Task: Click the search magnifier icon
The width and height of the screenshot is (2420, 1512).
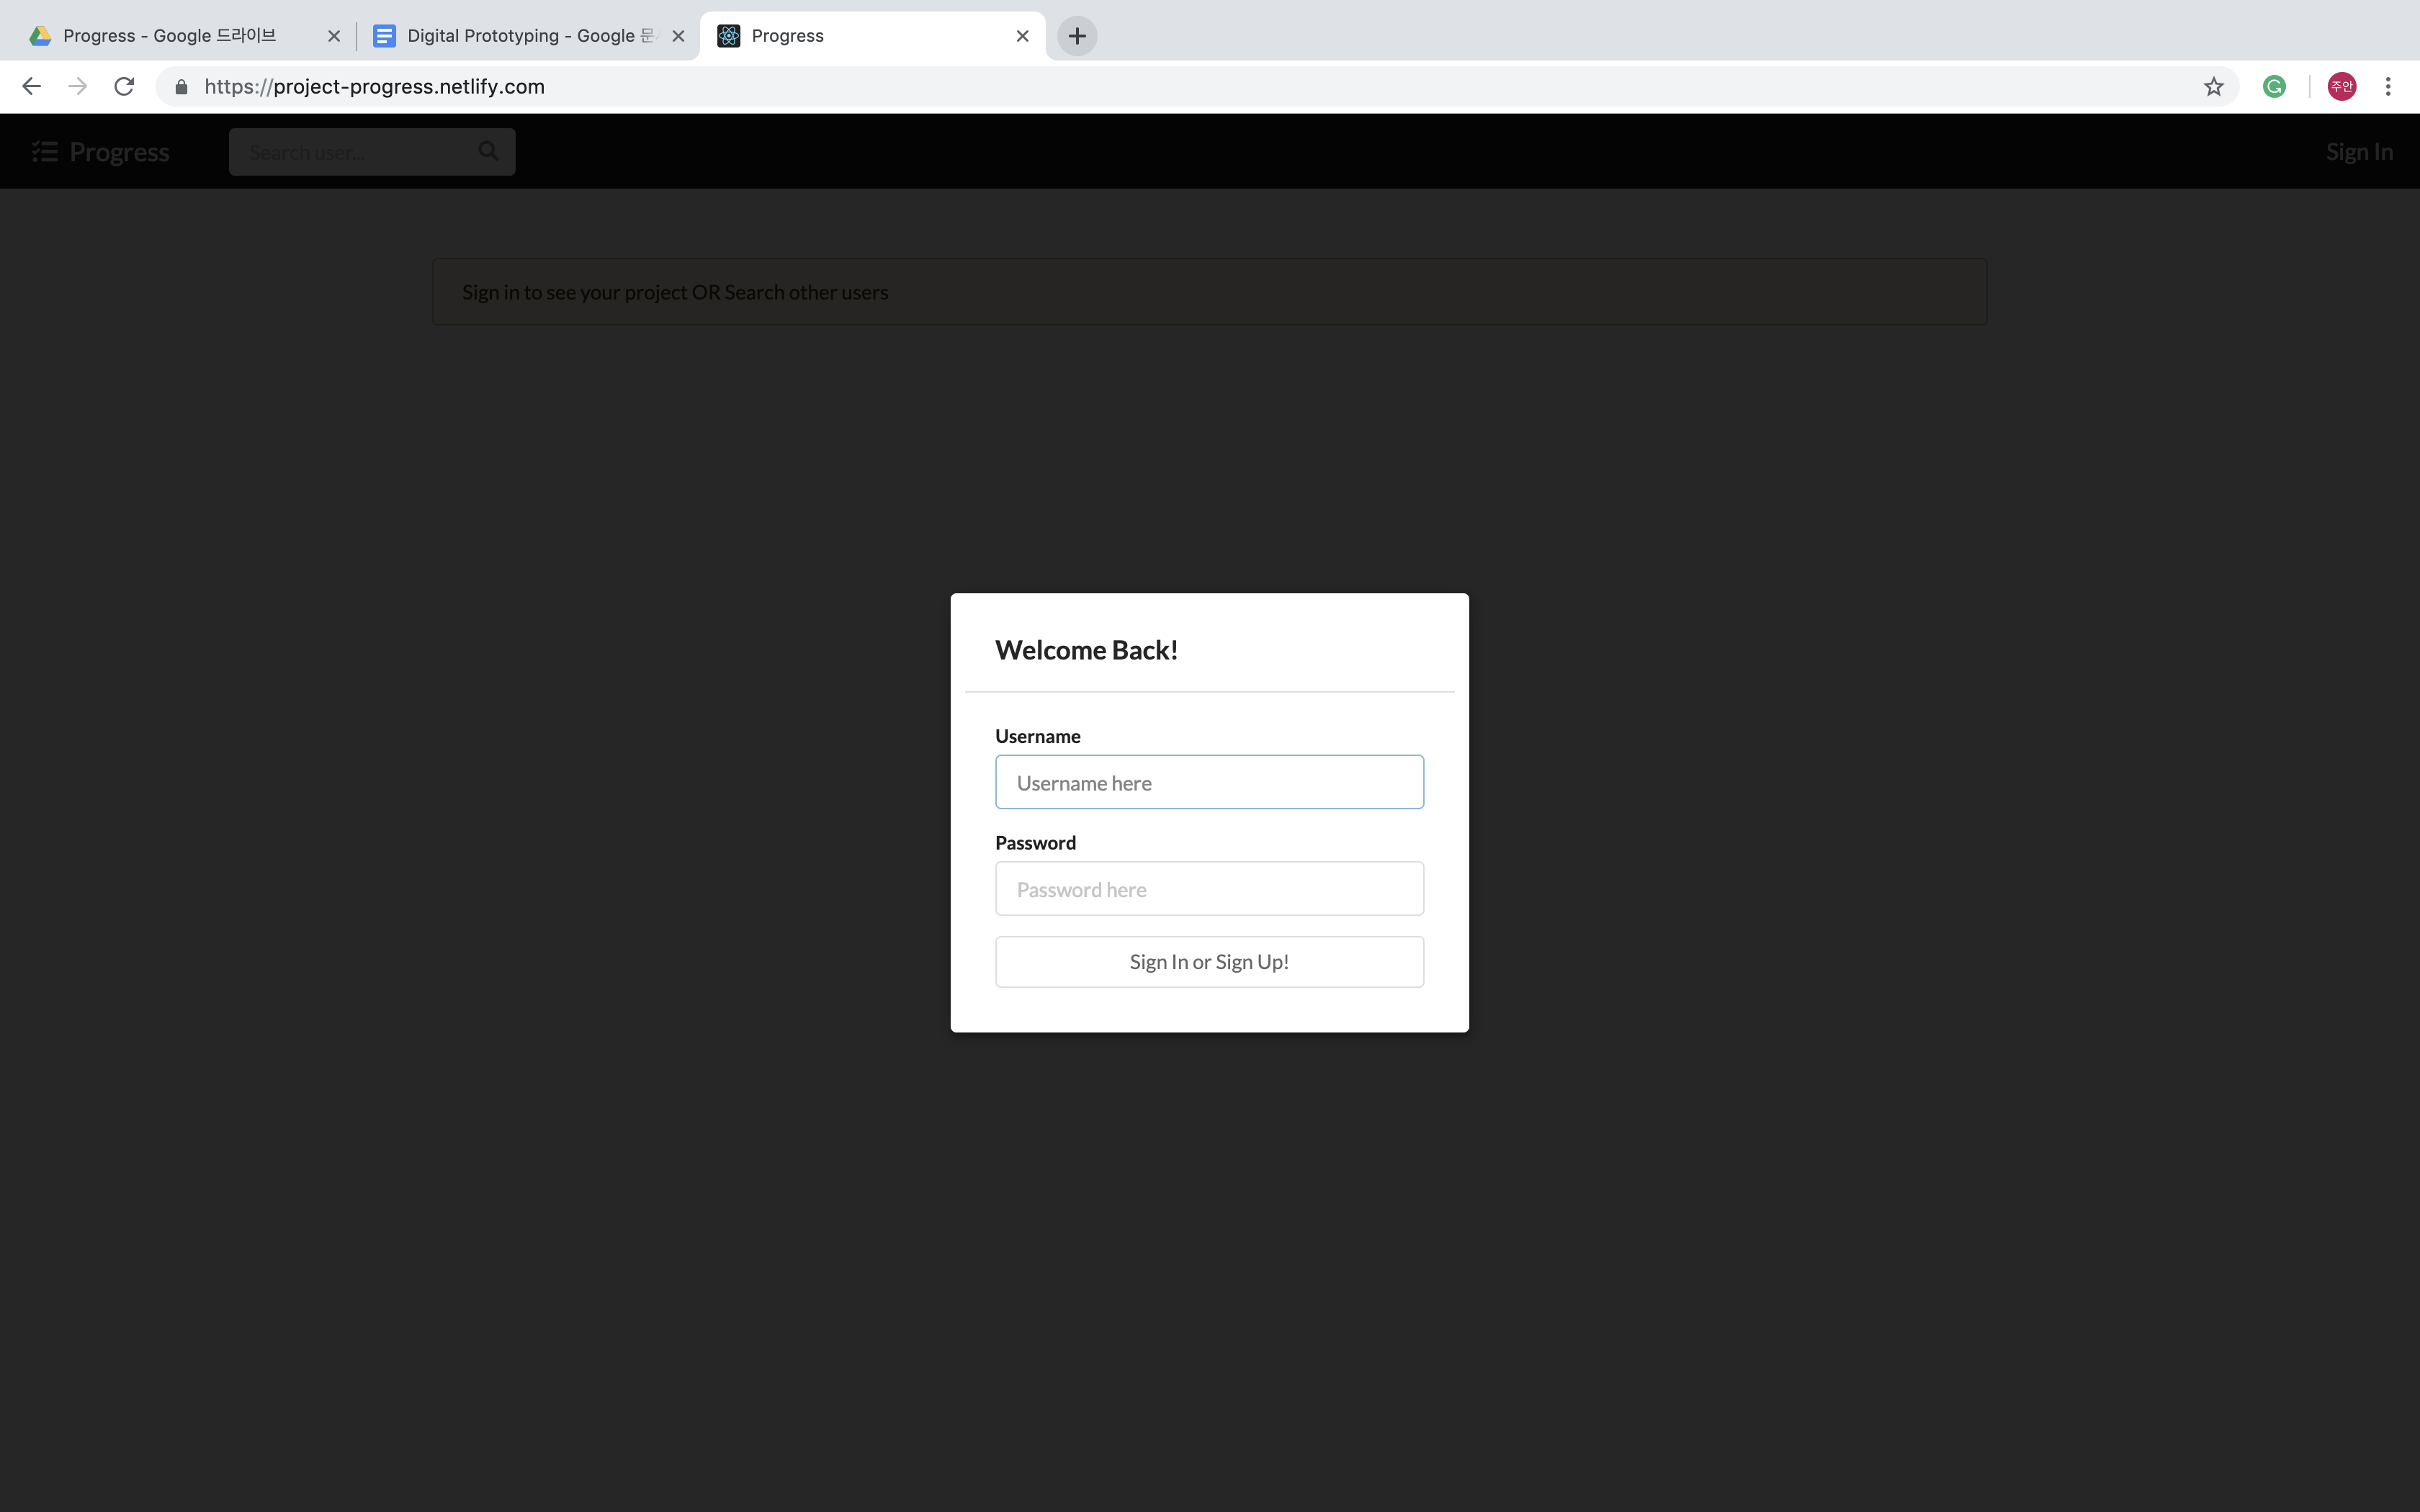Action: coord(488,151)
